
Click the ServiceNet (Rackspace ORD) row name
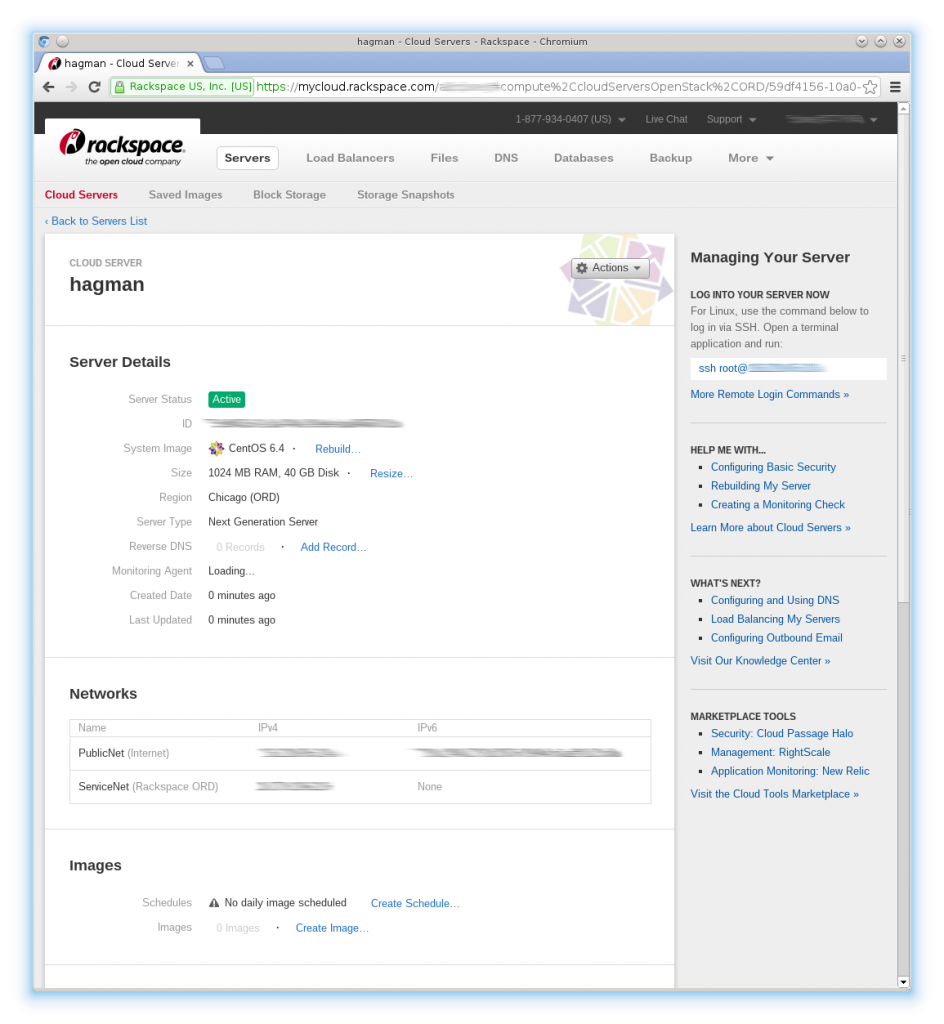coord(148,787)
